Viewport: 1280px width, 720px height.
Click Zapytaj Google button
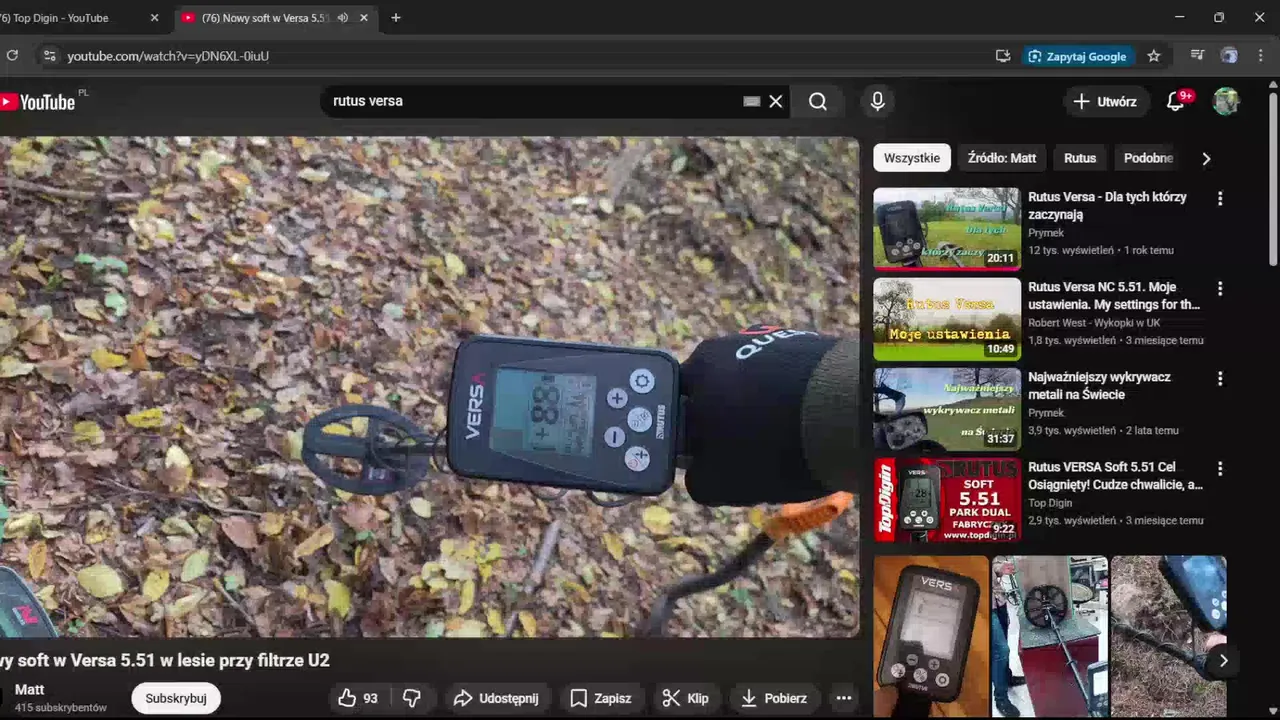[x=1078, y=56]
